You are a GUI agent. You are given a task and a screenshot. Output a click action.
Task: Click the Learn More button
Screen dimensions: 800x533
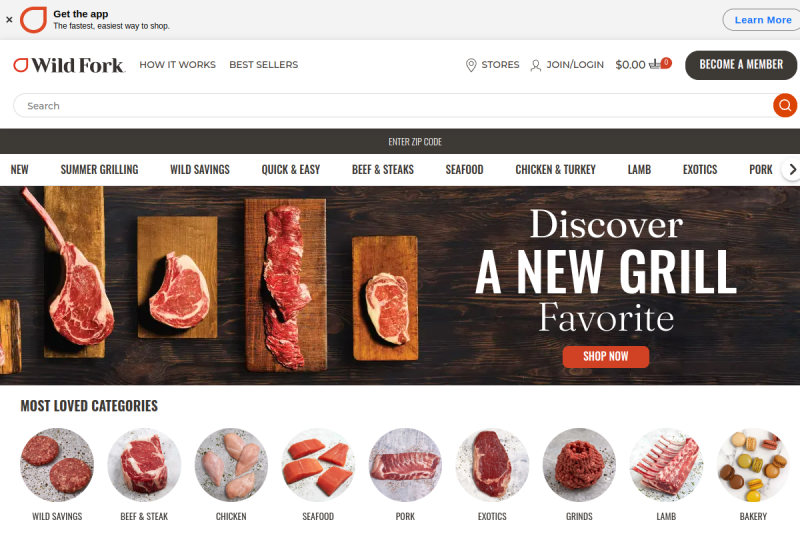(x=763, y=20)
